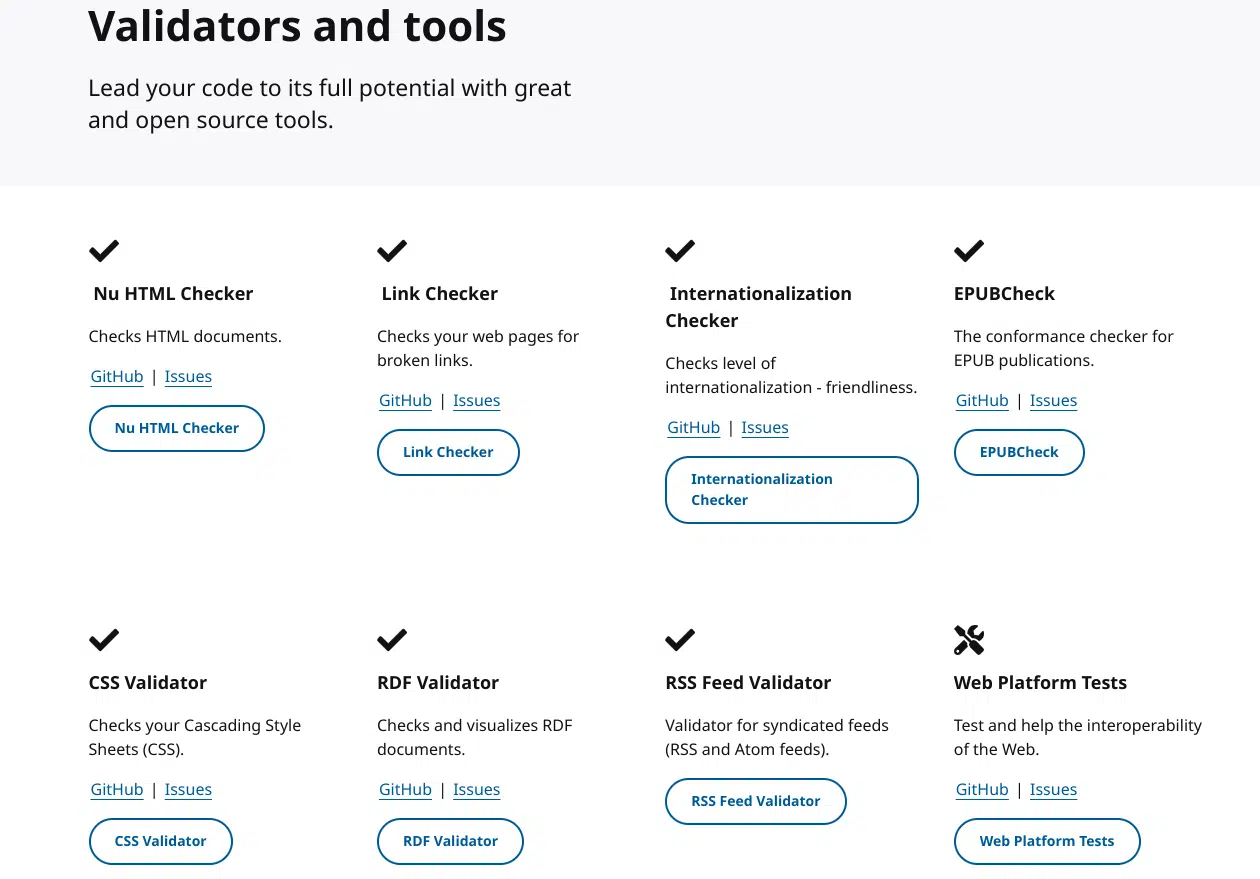
Task: Open the RSS Feed Validator button
Action: tap(756, 801)
